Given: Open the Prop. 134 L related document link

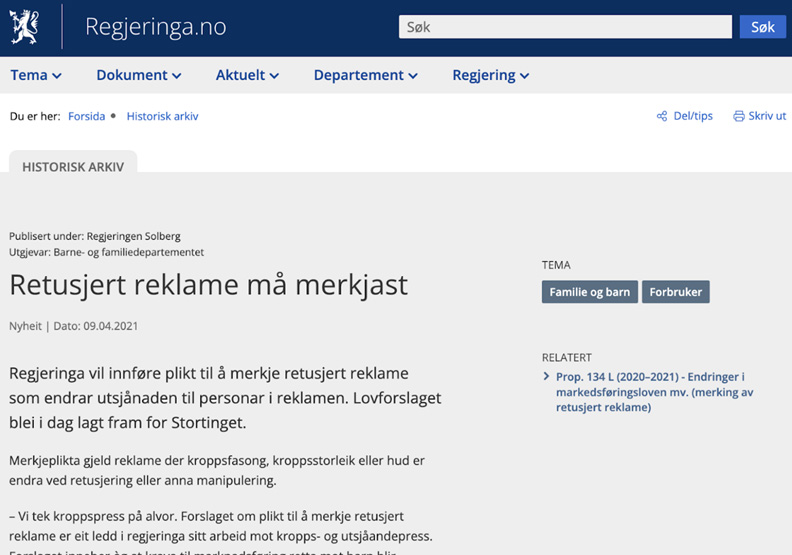Looking at the screenshot, I should click(x=650, y=392).
